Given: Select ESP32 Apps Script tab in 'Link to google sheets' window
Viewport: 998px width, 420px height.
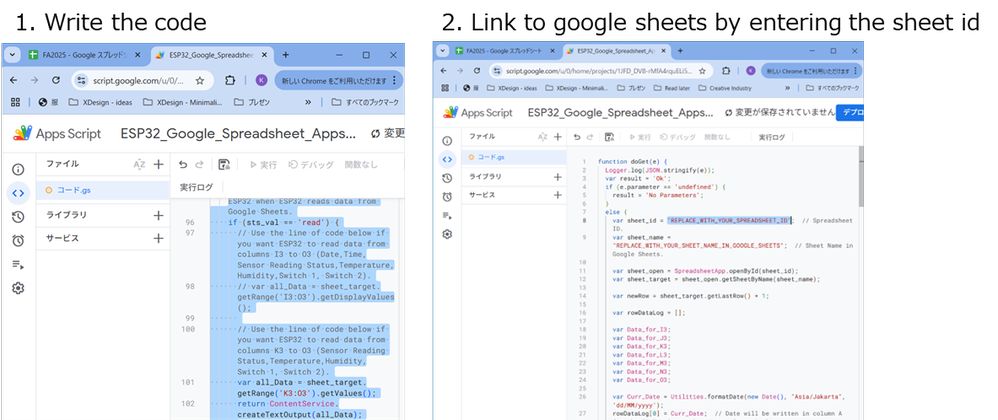Looking at the screenshot, I should [x=616, y=50].
